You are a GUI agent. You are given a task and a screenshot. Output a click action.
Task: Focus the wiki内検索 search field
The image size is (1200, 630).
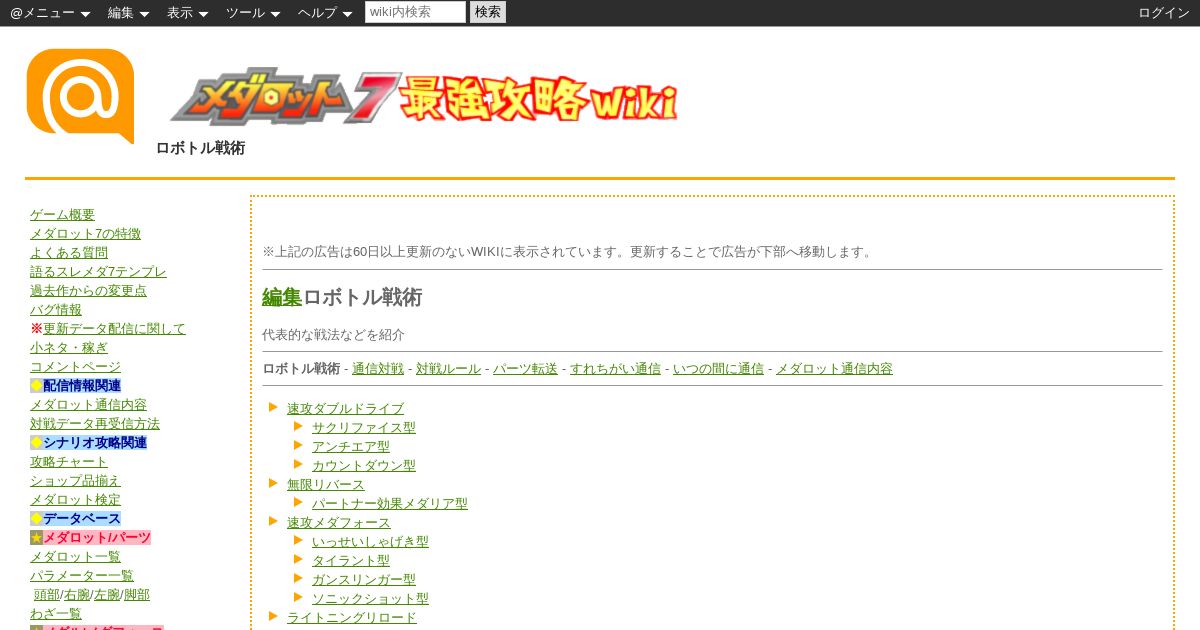click(x=415, y=12)
